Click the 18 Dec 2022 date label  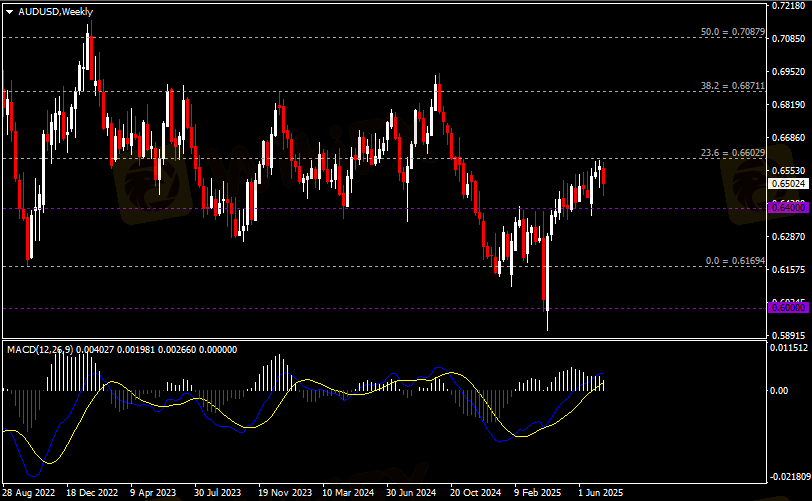tap(92, 492)
